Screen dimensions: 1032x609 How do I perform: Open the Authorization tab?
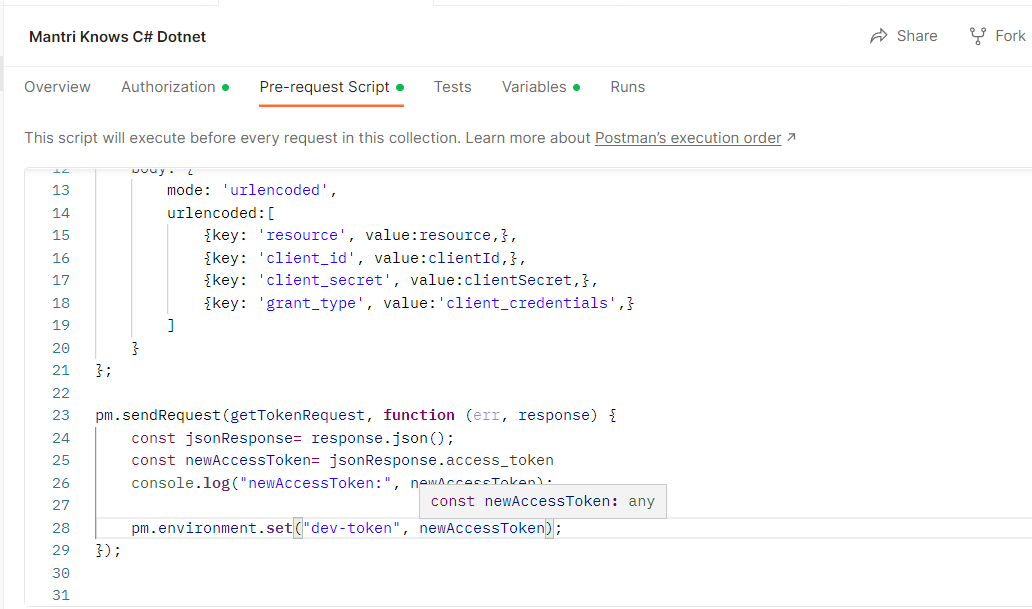(166, 87)
